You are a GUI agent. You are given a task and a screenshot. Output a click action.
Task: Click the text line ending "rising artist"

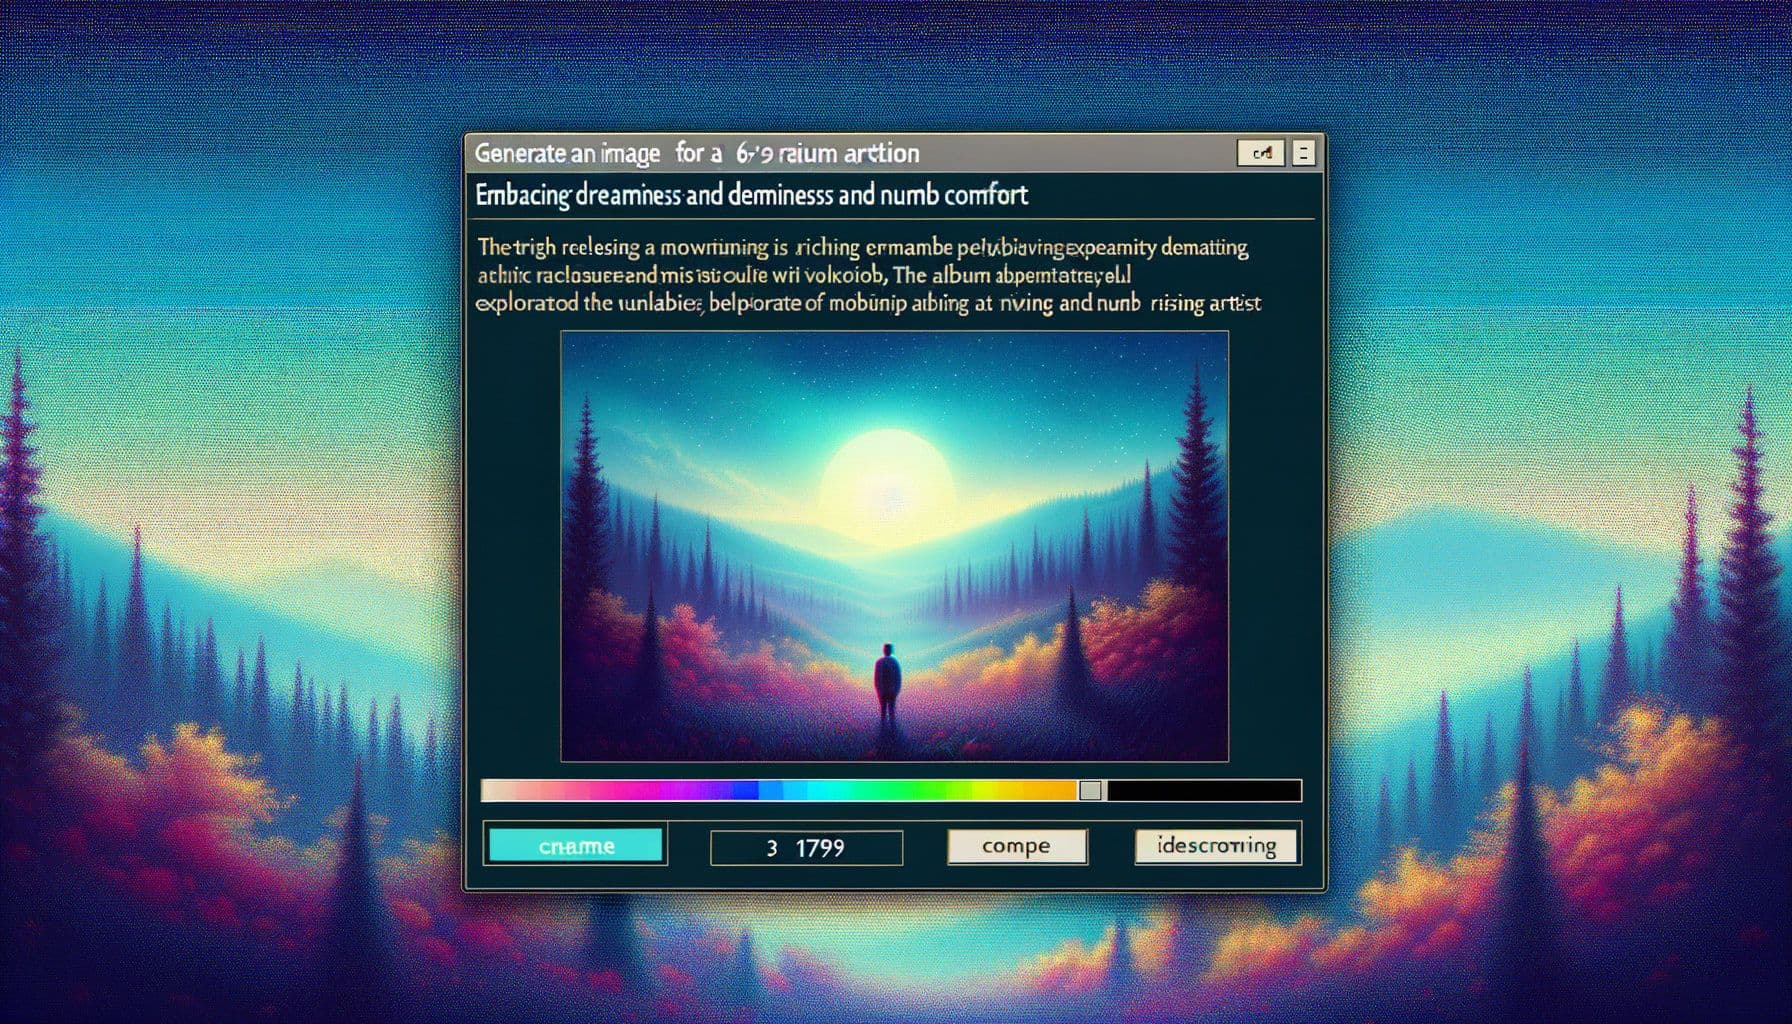coord(868,303)
